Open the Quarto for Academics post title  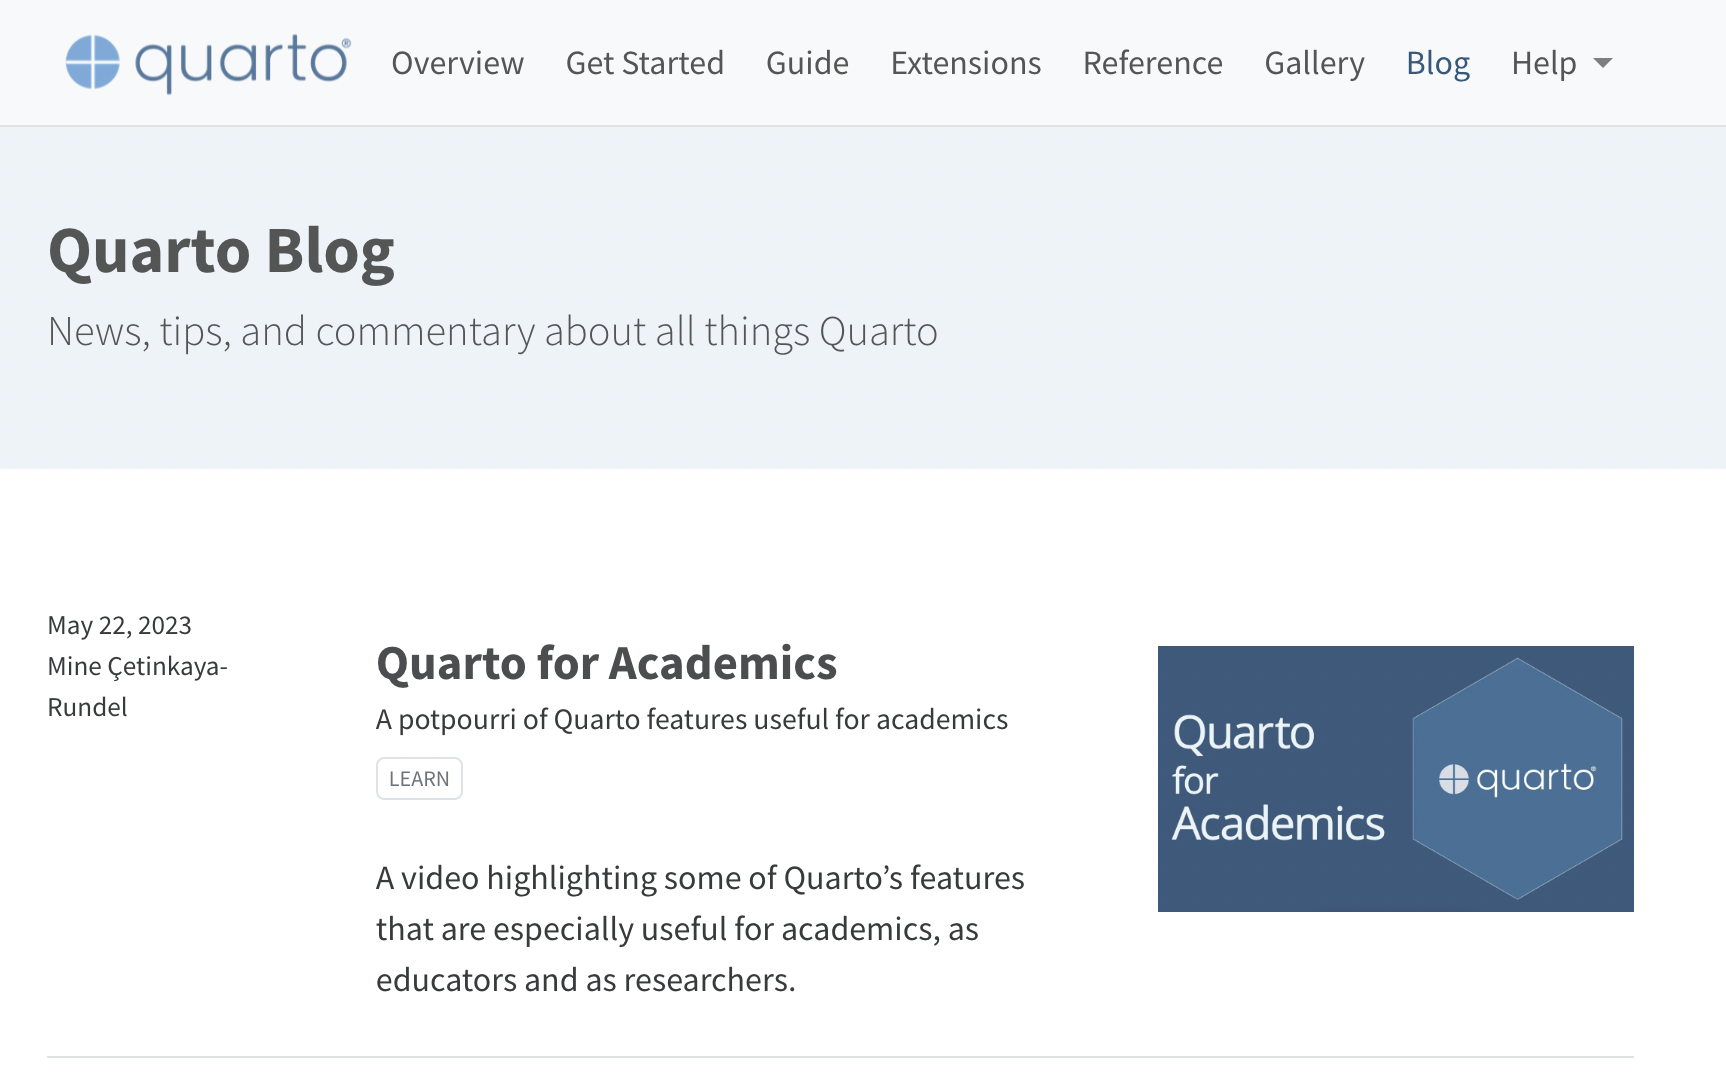pos(606,663)
